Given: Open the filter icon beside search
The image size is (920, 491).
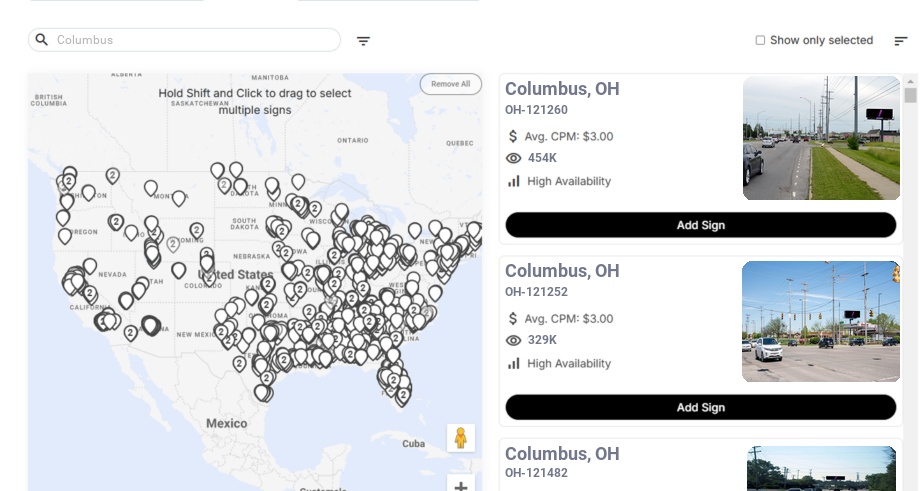Looking at the screenshot, I should (363, 41).
